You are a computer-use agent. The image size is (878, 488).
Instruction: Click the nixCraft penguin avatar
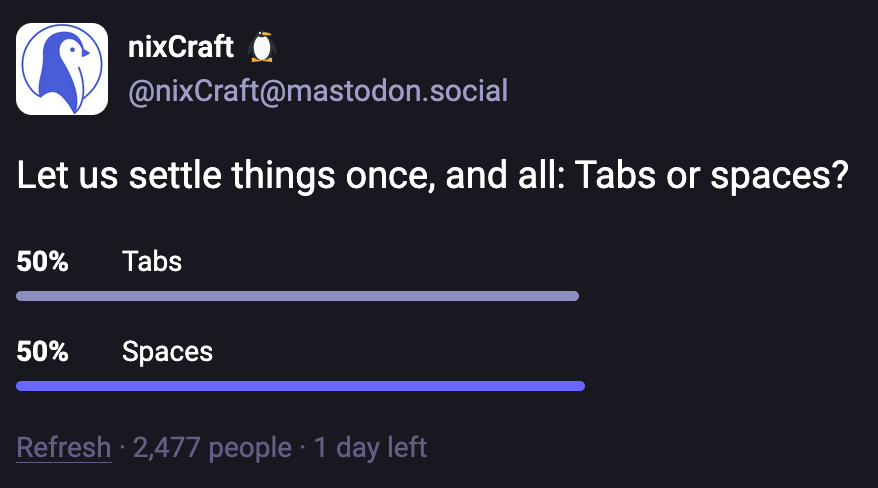[x=62, y=69]
